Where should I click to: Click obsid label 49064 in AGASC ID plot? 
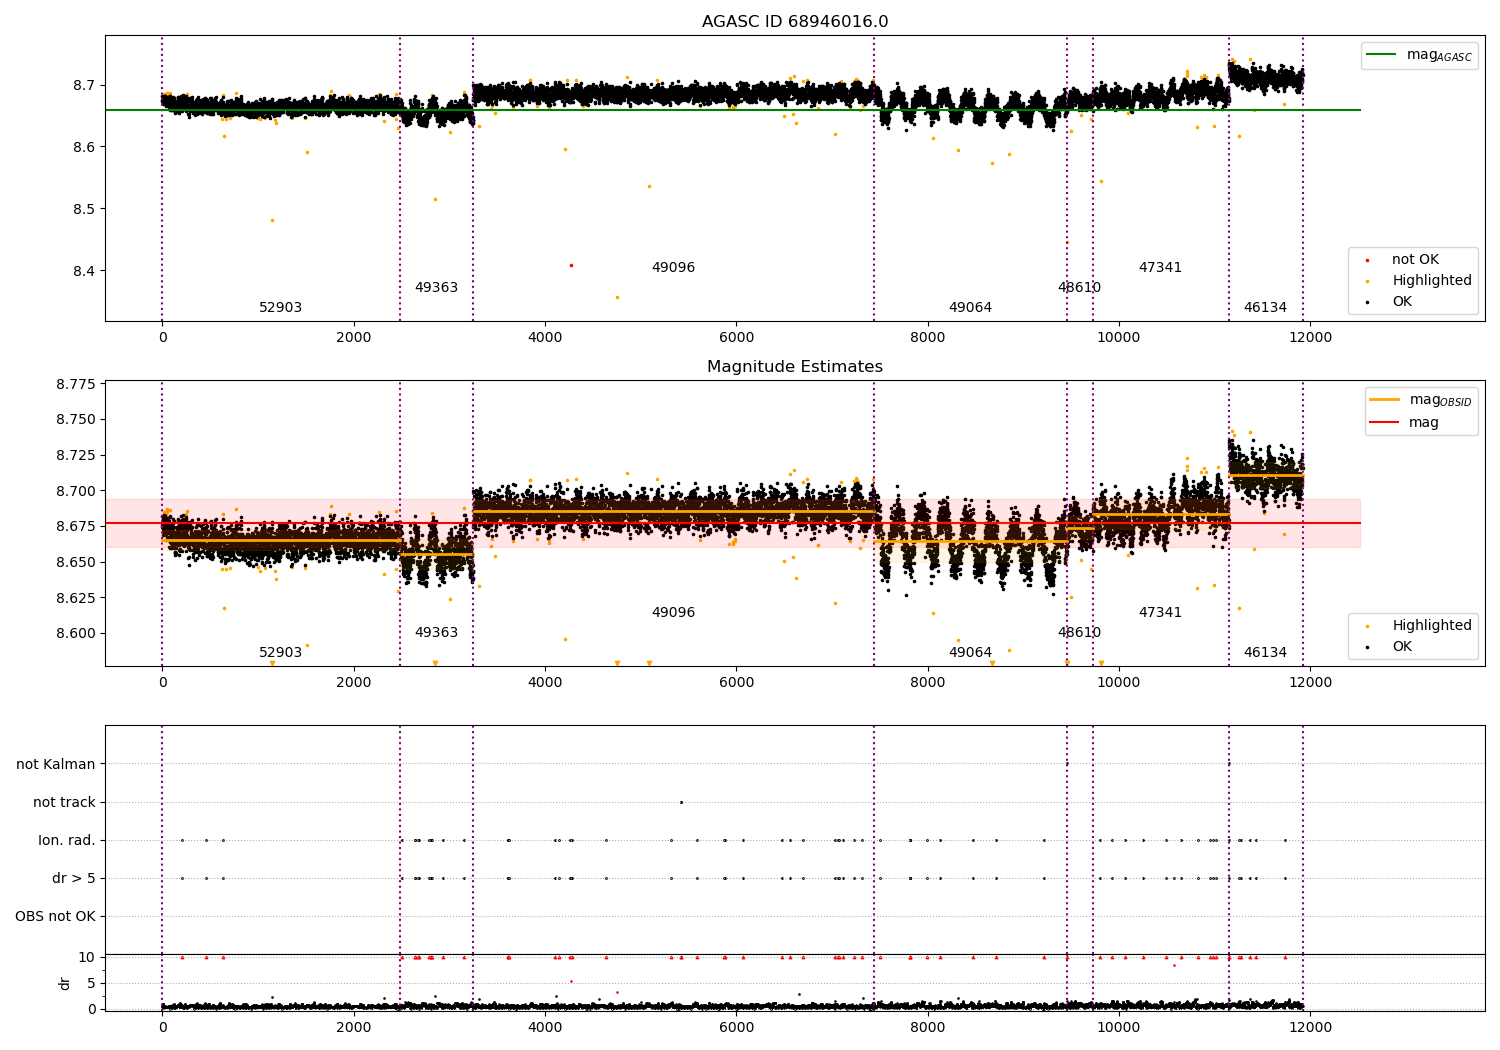[970, 308]
